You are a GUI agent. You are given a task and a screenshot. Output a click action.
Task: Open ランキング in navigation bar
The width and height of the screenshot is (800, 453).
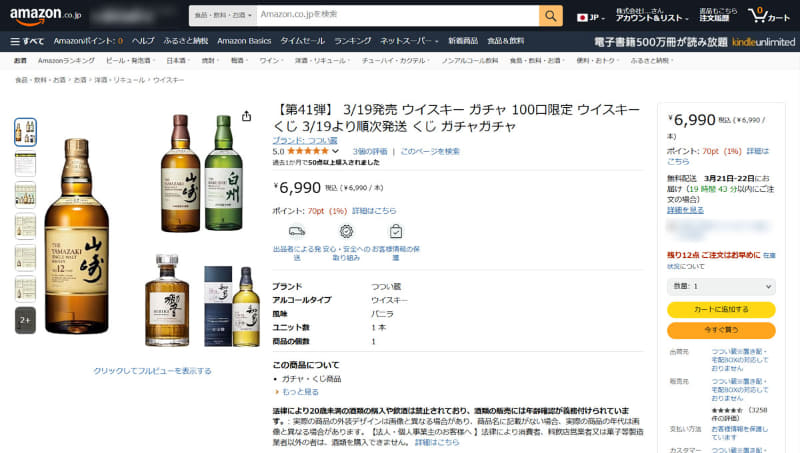pyautogui.click(x=353, y=41)
